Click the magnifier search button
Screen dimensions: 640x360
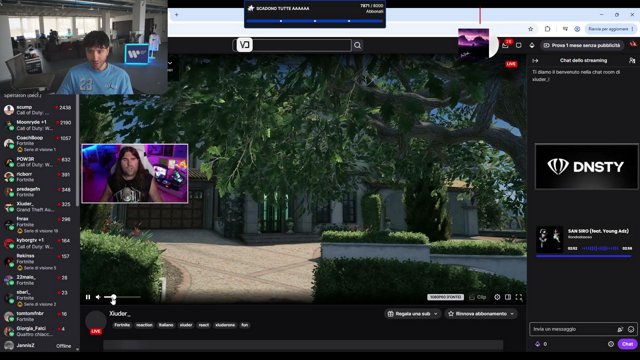click(358, 45)
